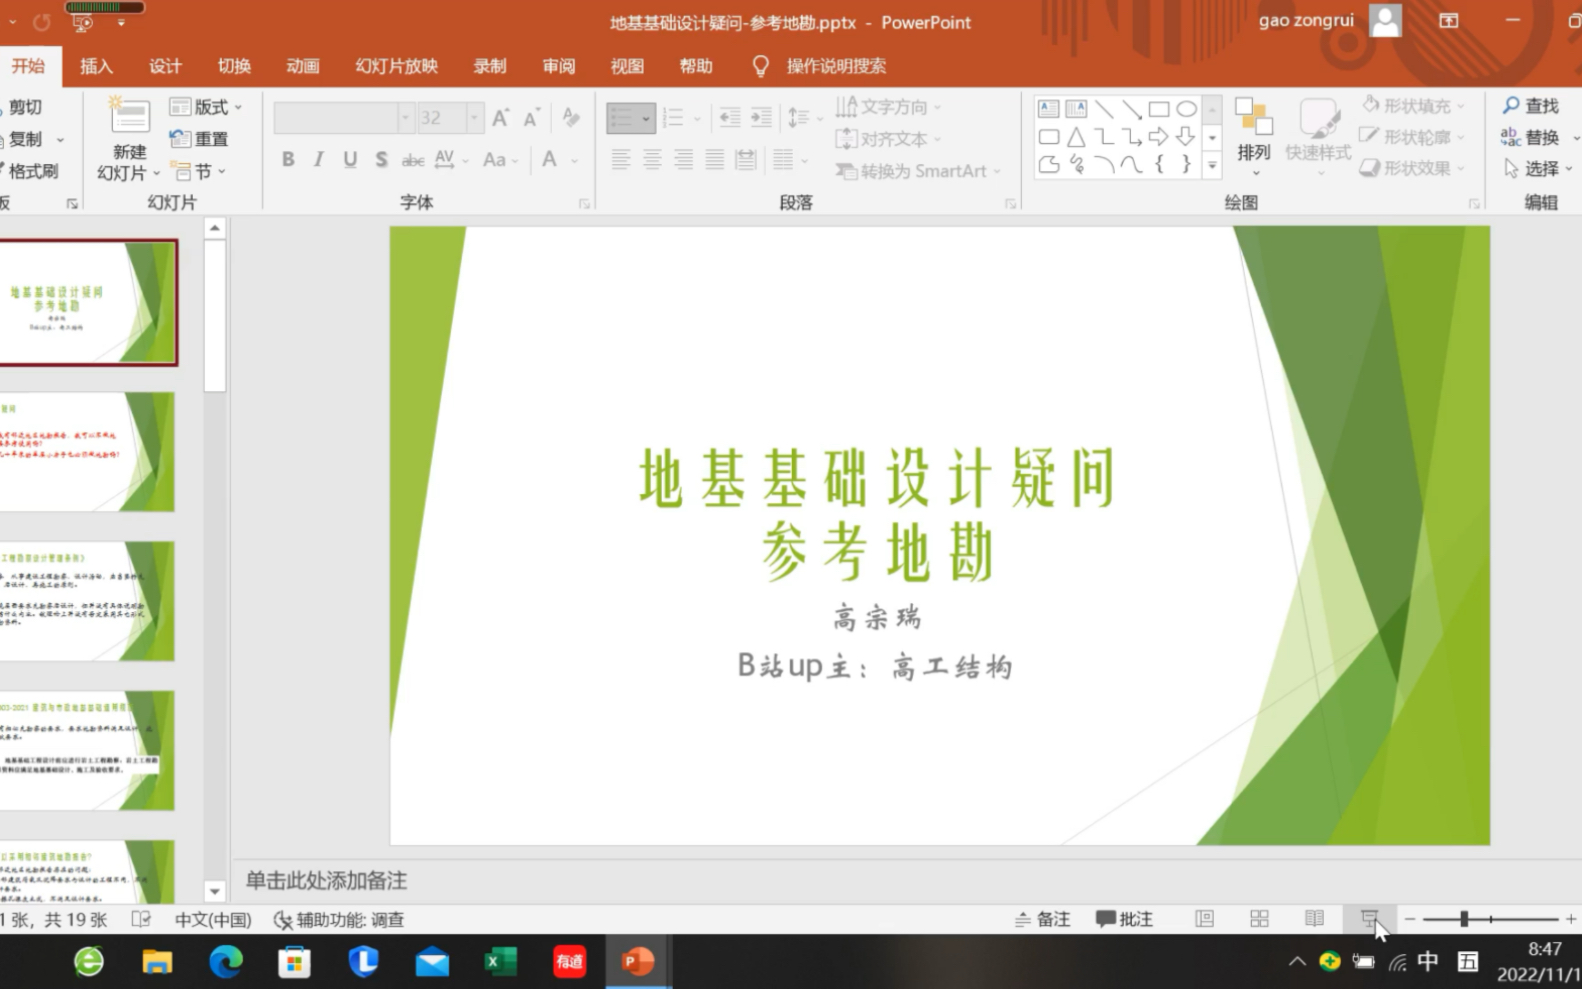Viewport: 1582px width, 989px height.
Task: Adjust the zoom slider handle
Action: (x=1464, y=918)
